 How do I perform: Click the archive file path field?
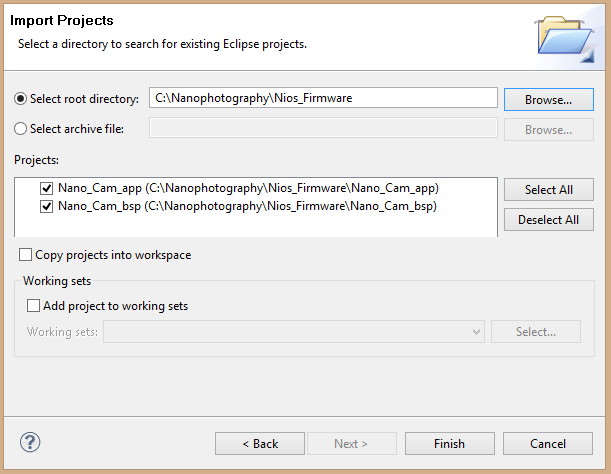[x=323, y=128]
